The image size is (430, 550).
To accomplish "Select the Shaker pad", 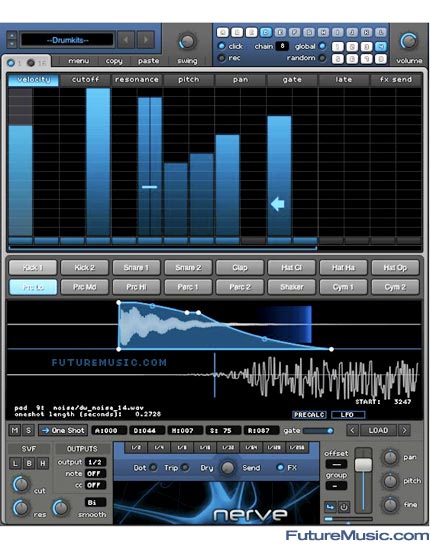I will click(x=291, y=287).
